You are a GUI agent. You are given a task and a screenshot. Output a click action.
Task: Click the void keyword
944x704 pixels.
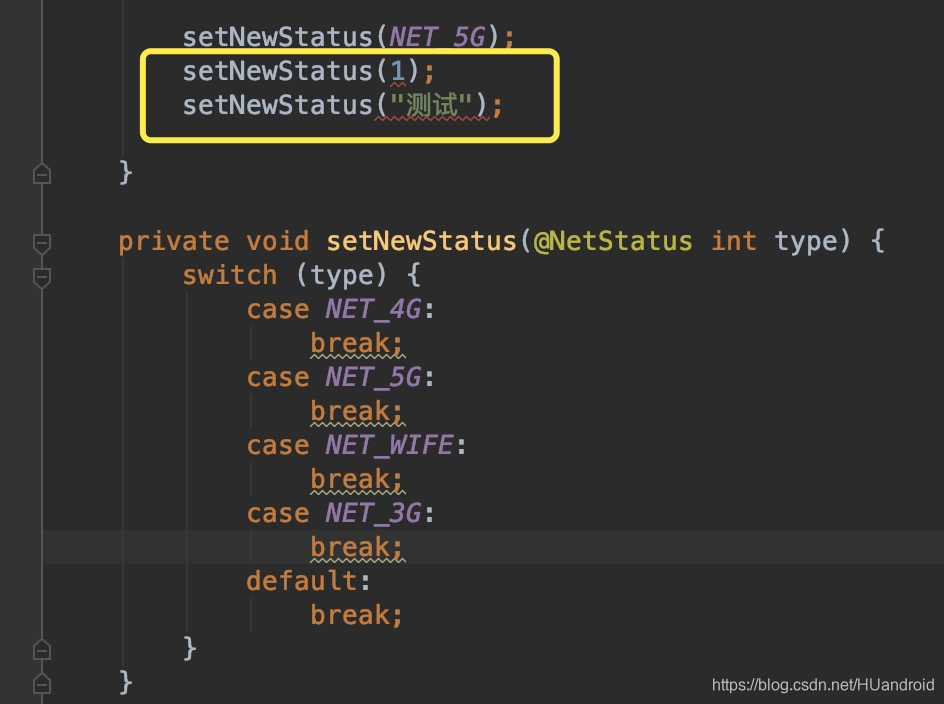(x=278, y=241)
